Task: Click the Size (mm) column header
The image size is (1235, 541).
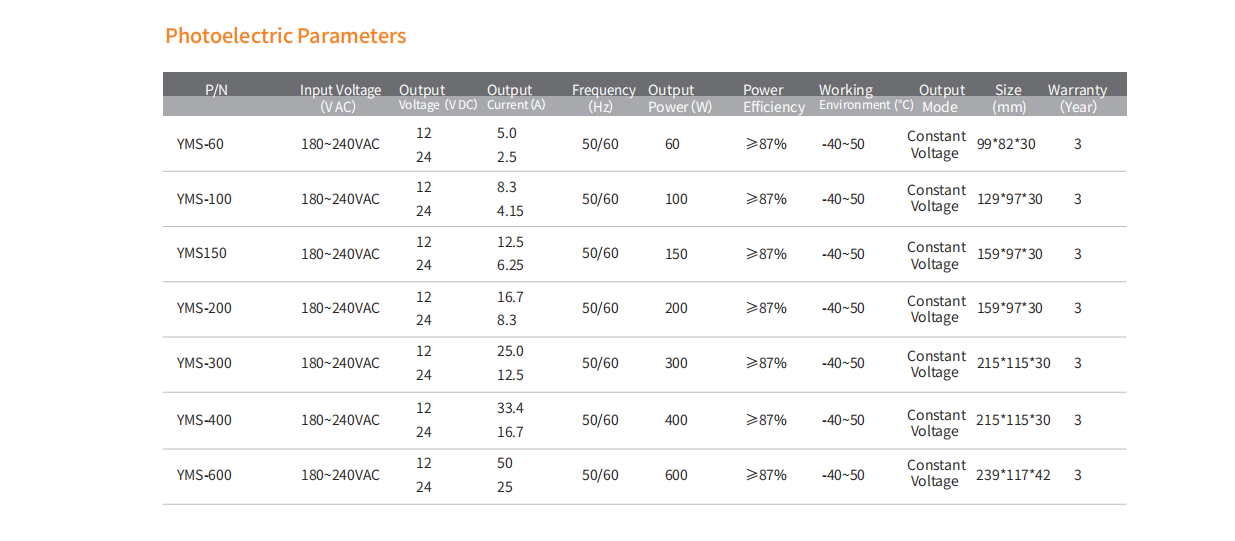Action: pos(1008,98)
